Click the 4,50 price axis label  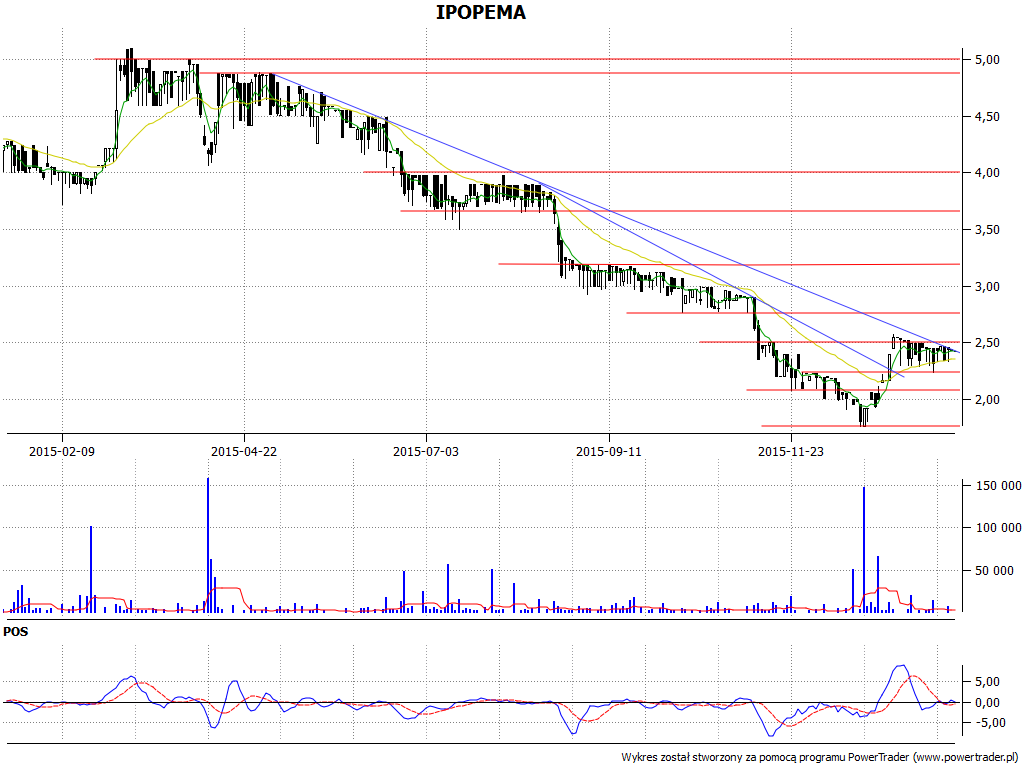click(x=987, y=116)
